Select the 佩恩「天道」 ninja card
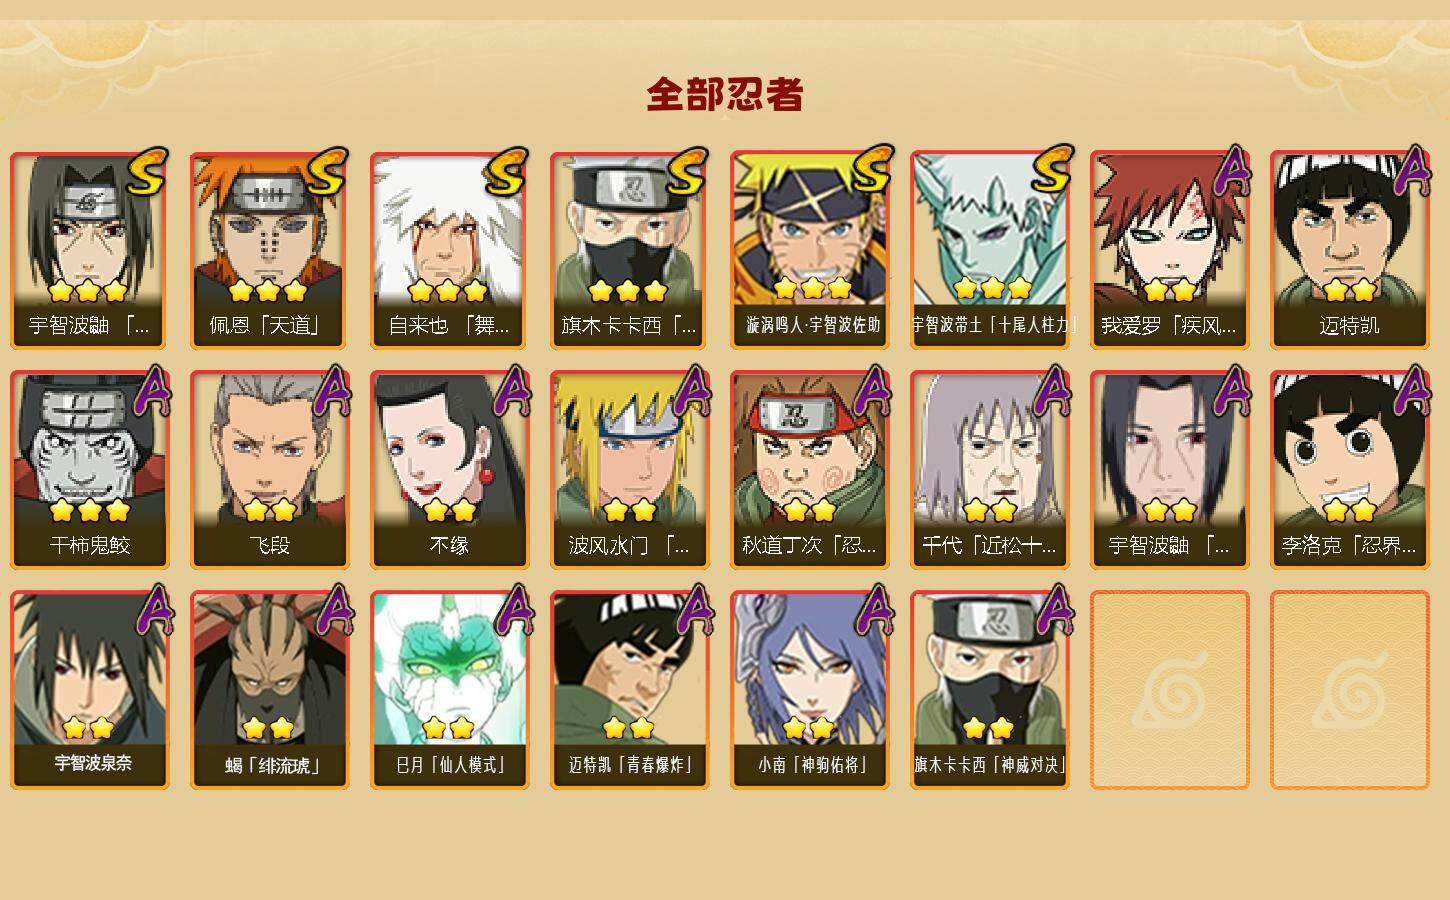1450x900 pixels. coord(269,250)
